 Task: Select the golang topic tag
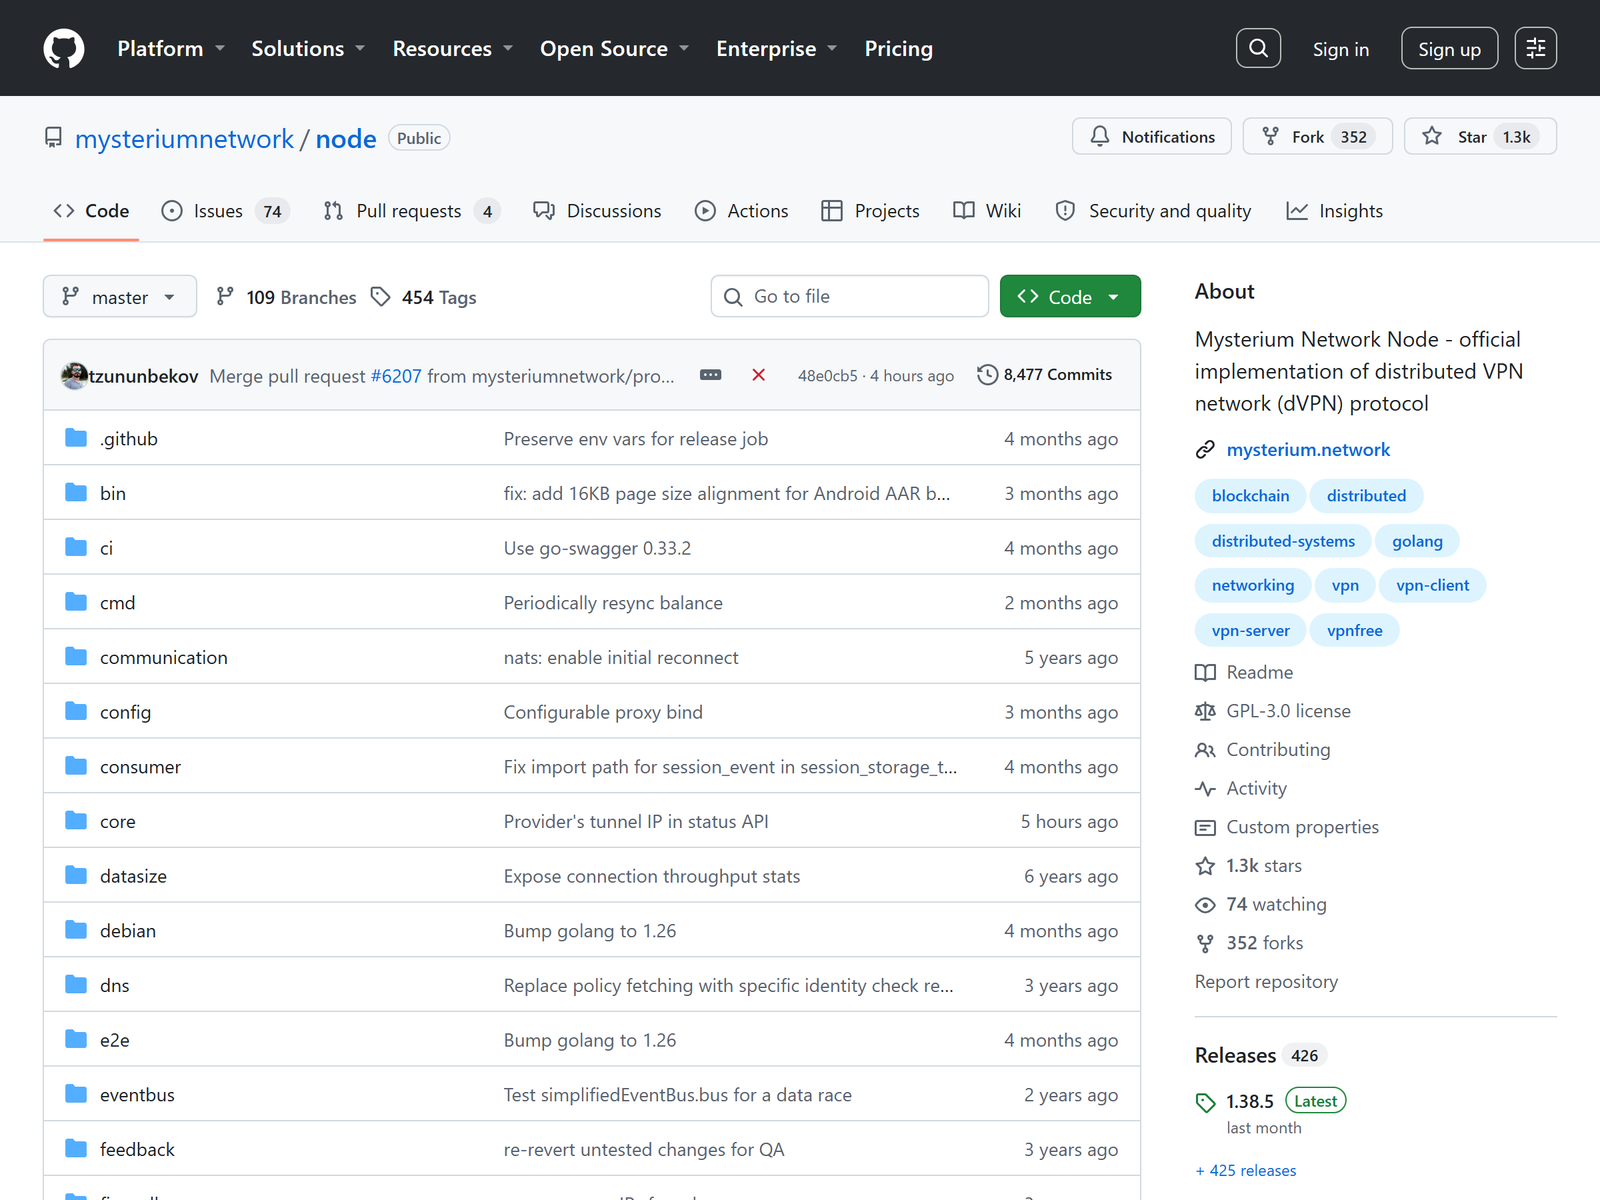[x=1417, y=541]
